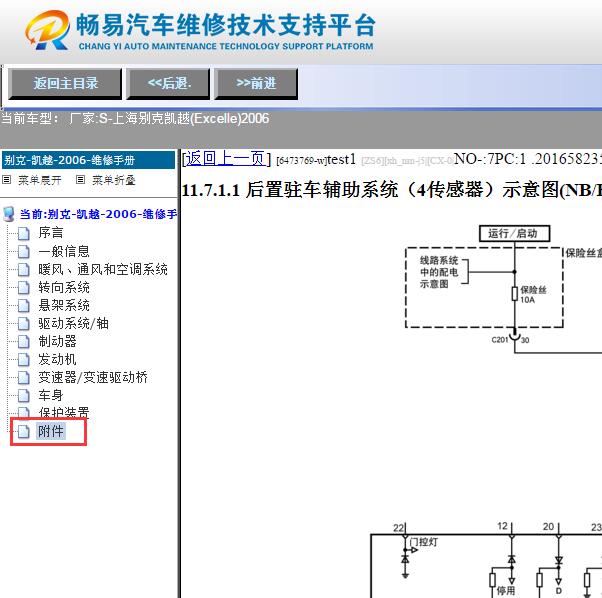
Task: Click the 当前车型 vehicle info text
Action: (135, 119)
